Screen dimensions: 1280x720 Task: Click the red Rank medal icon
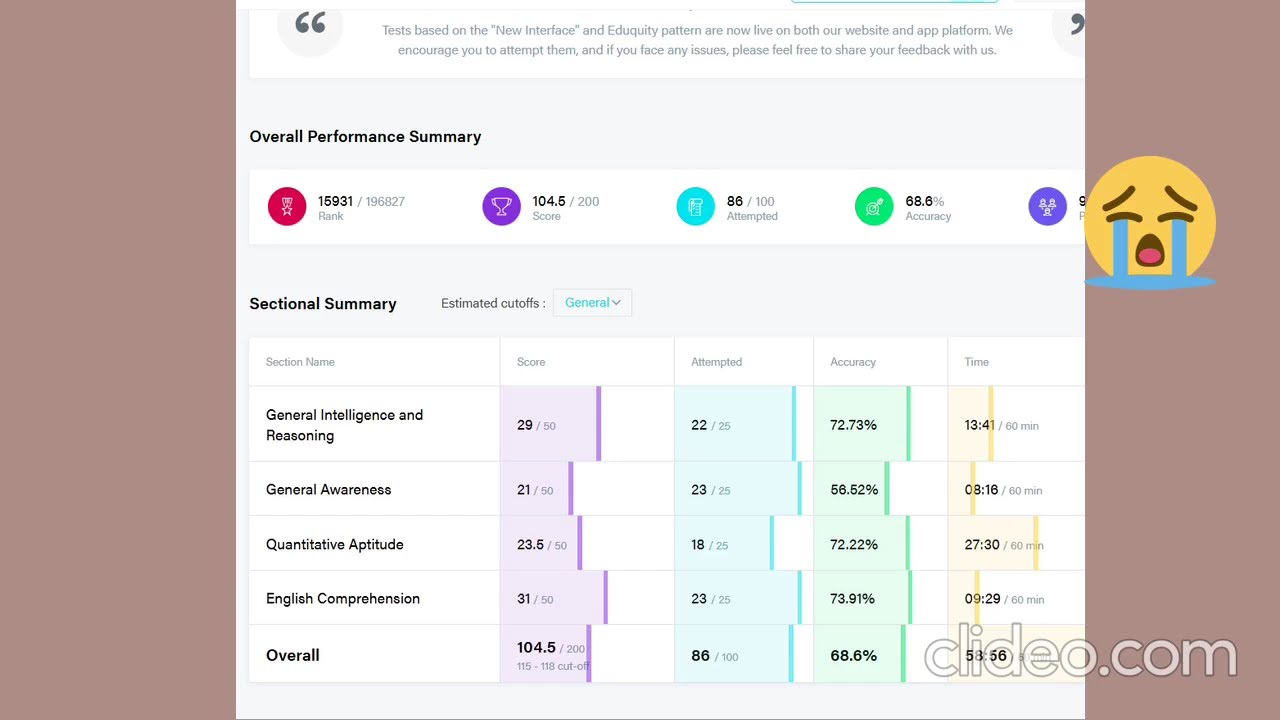point(287,207)
